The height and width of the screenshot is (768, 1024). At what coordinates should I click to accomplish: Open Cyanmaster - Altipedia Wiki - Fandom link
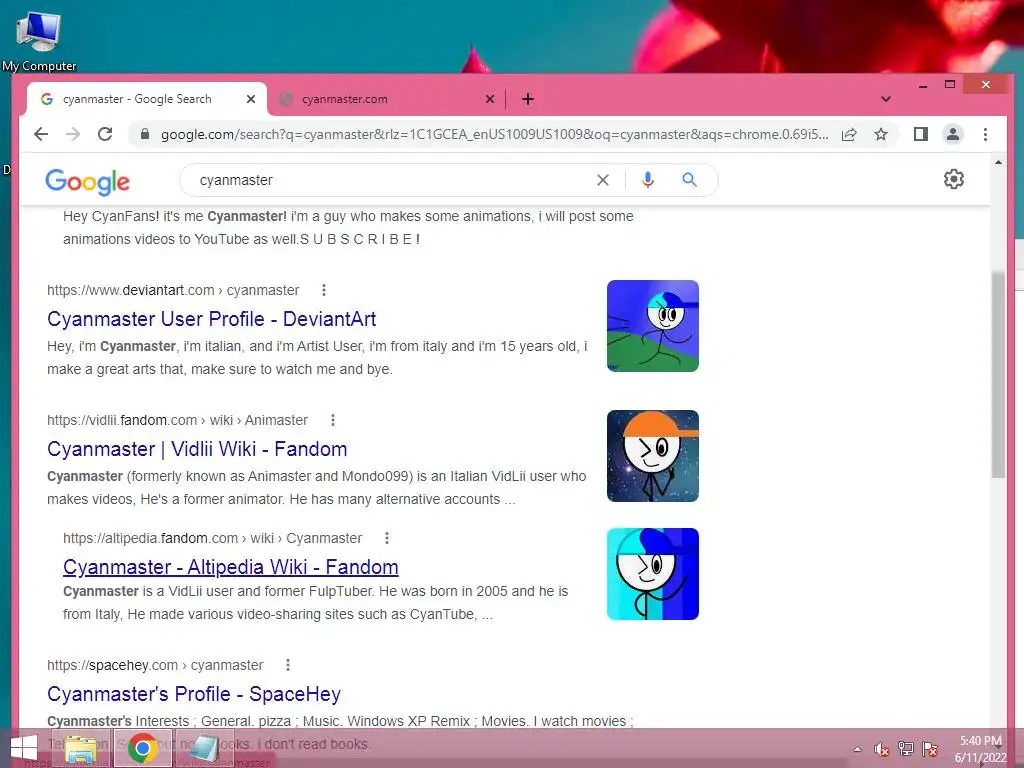[231, 567]
